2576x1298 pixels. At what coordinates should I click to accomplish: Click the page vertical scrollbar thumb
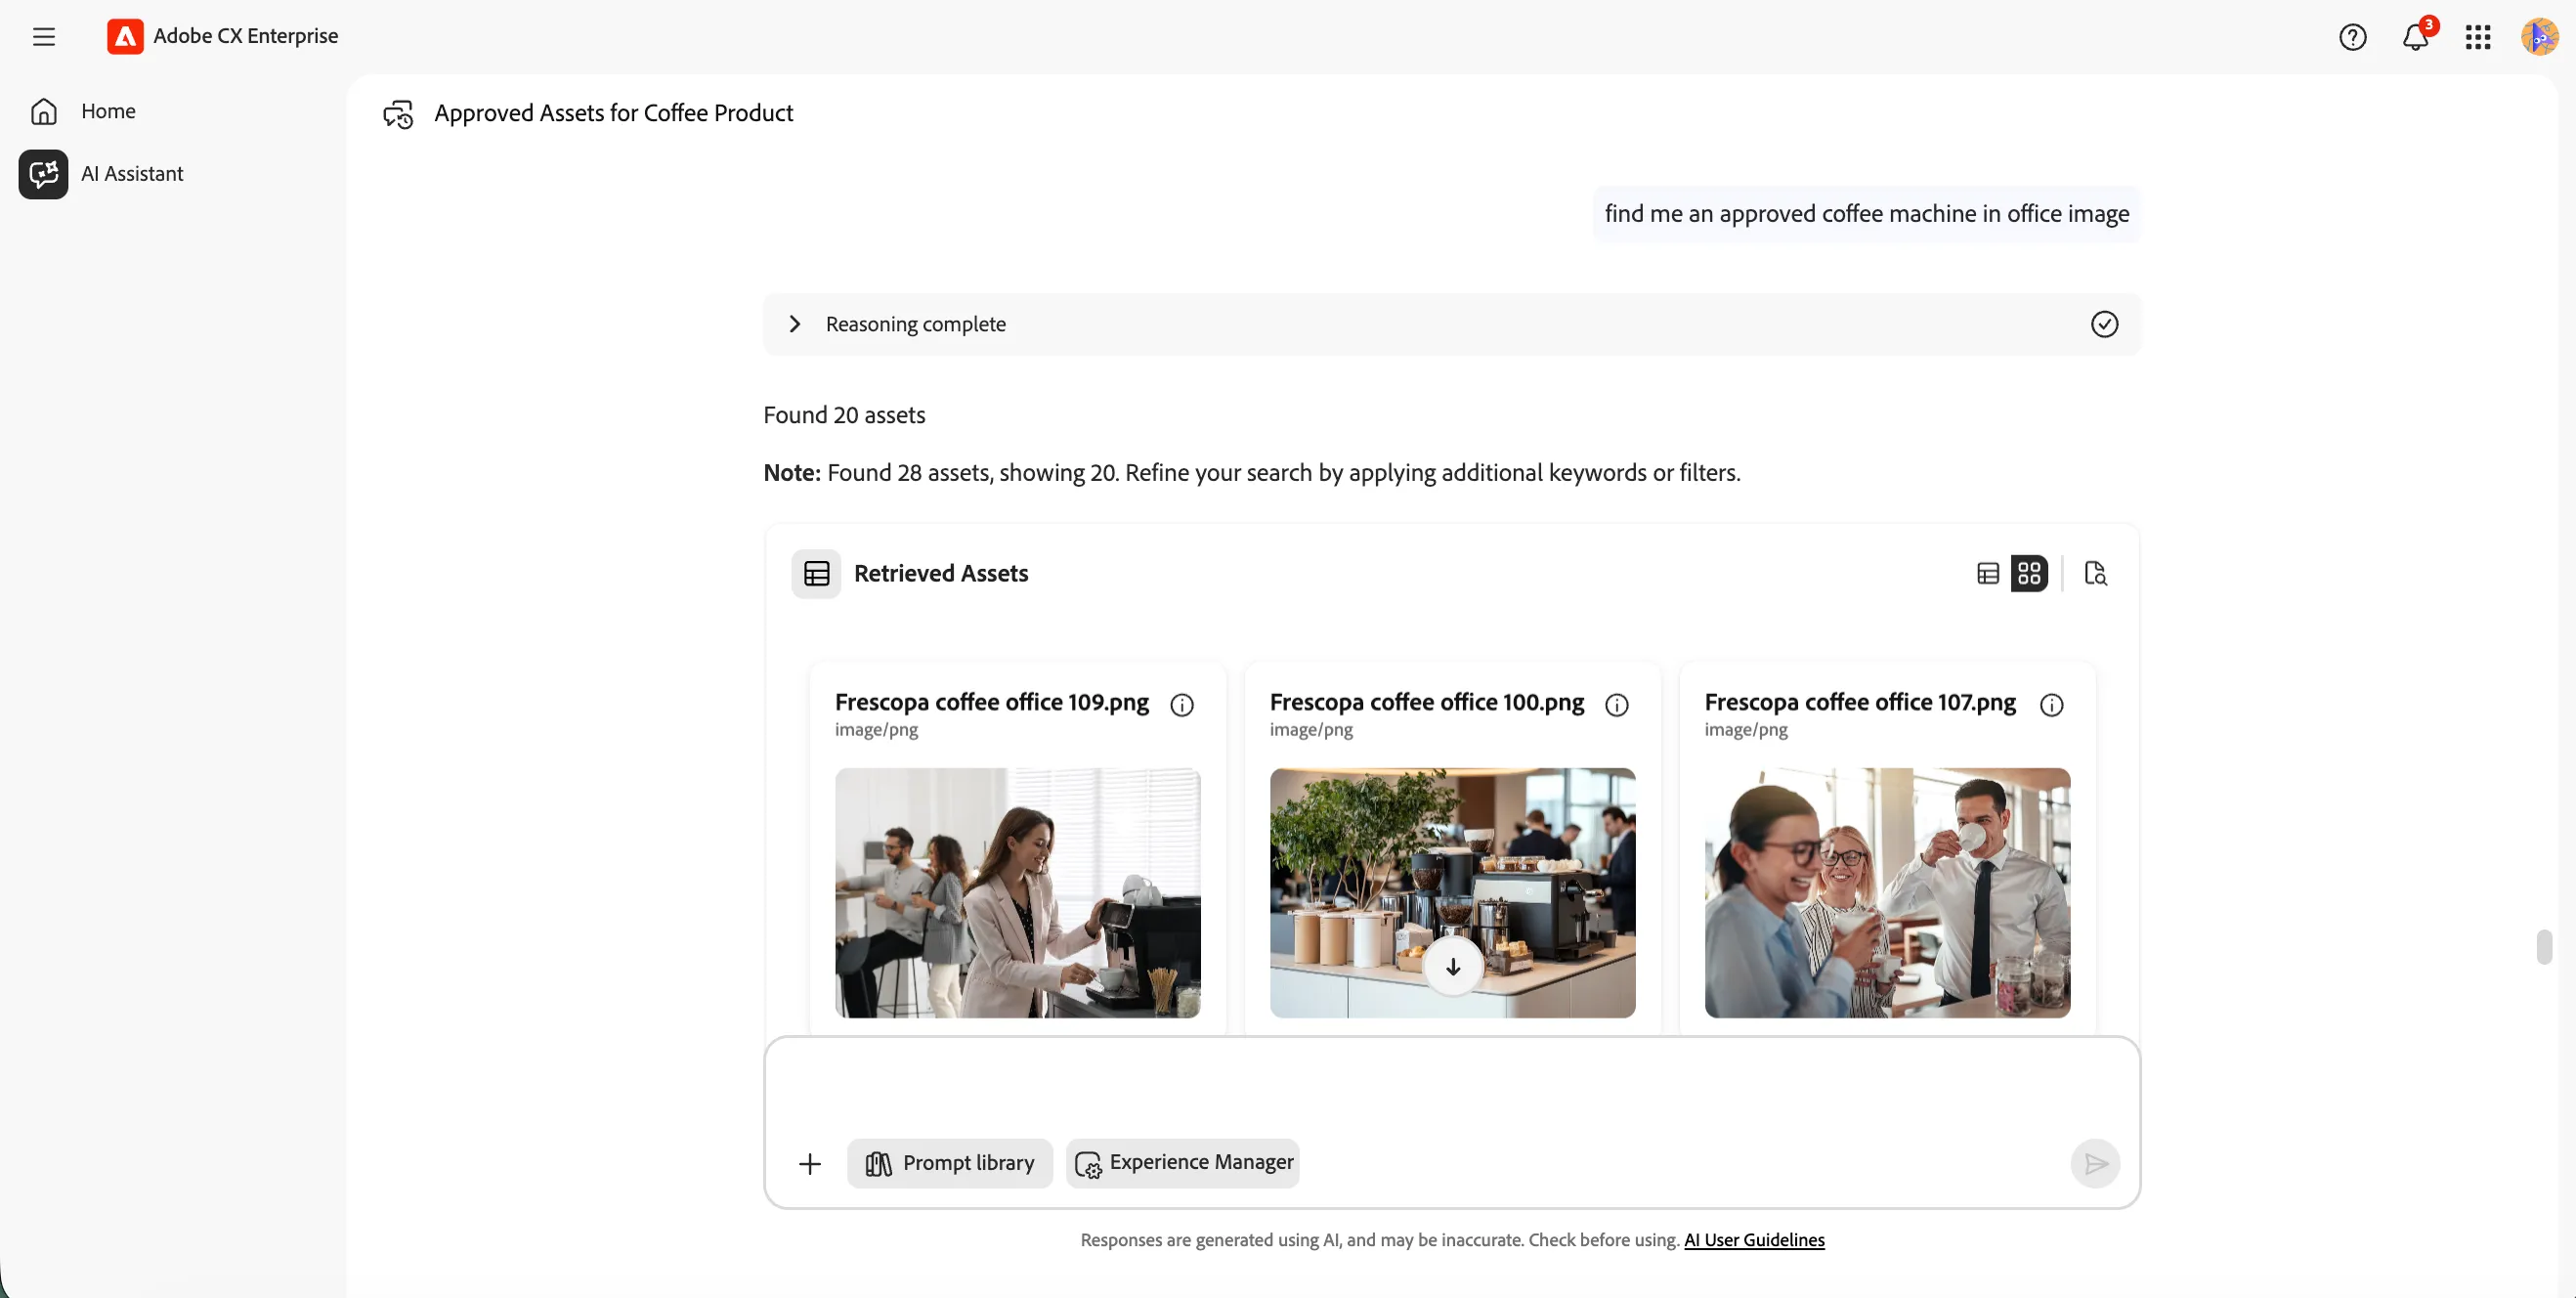coord(2545,946)
